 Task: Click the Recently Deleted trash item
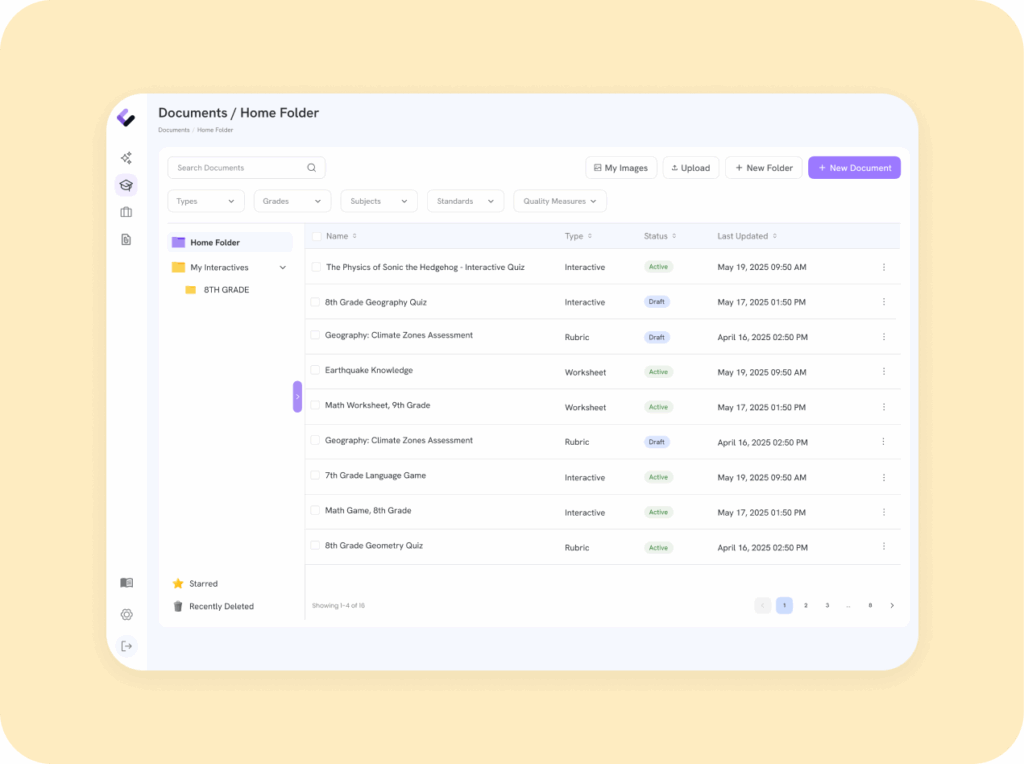(221, 606)
